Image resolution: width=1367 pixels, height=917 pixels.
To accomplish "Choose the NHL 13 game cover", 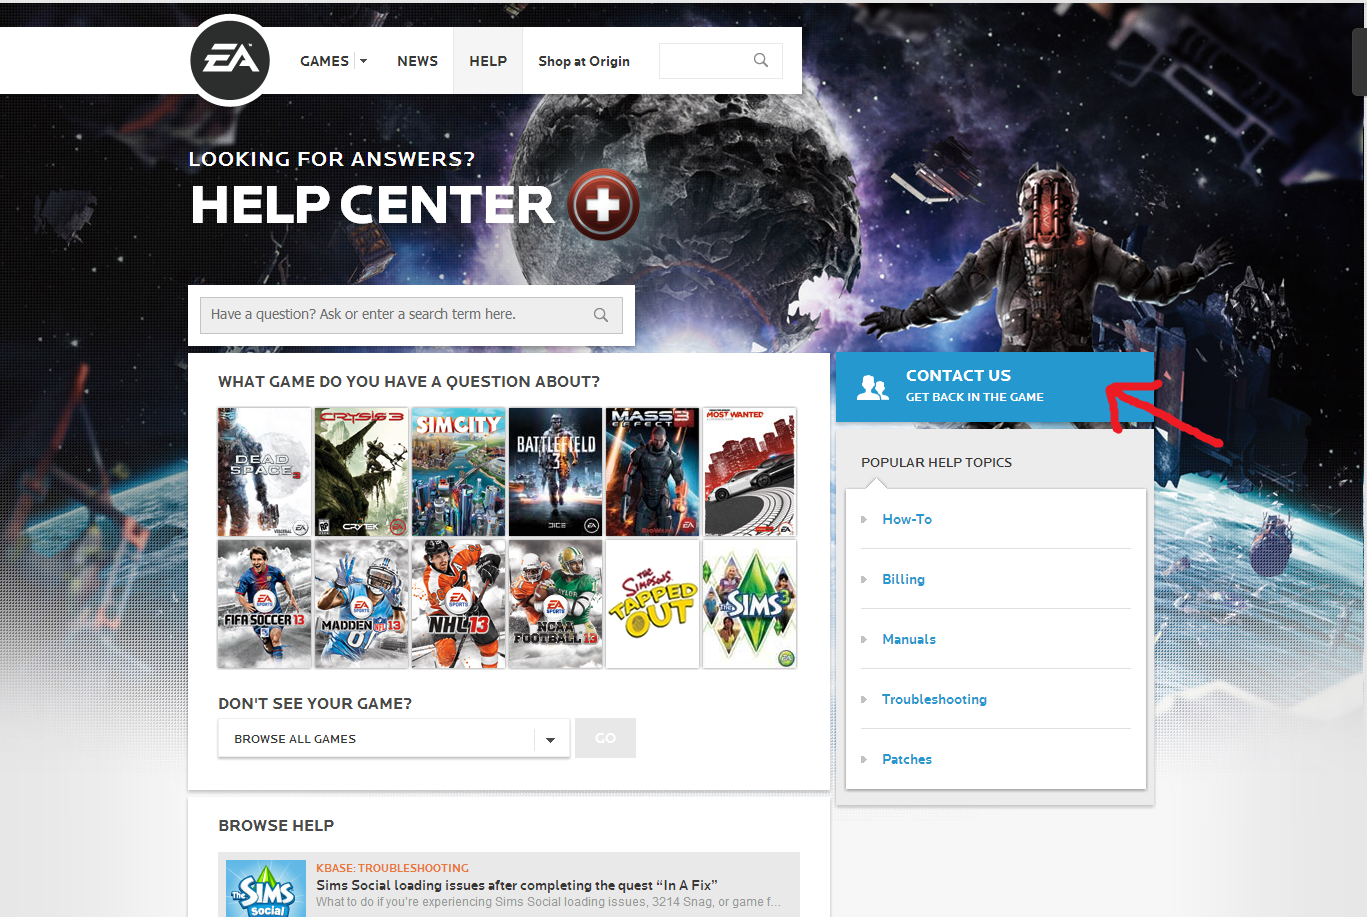I will 458,604.
